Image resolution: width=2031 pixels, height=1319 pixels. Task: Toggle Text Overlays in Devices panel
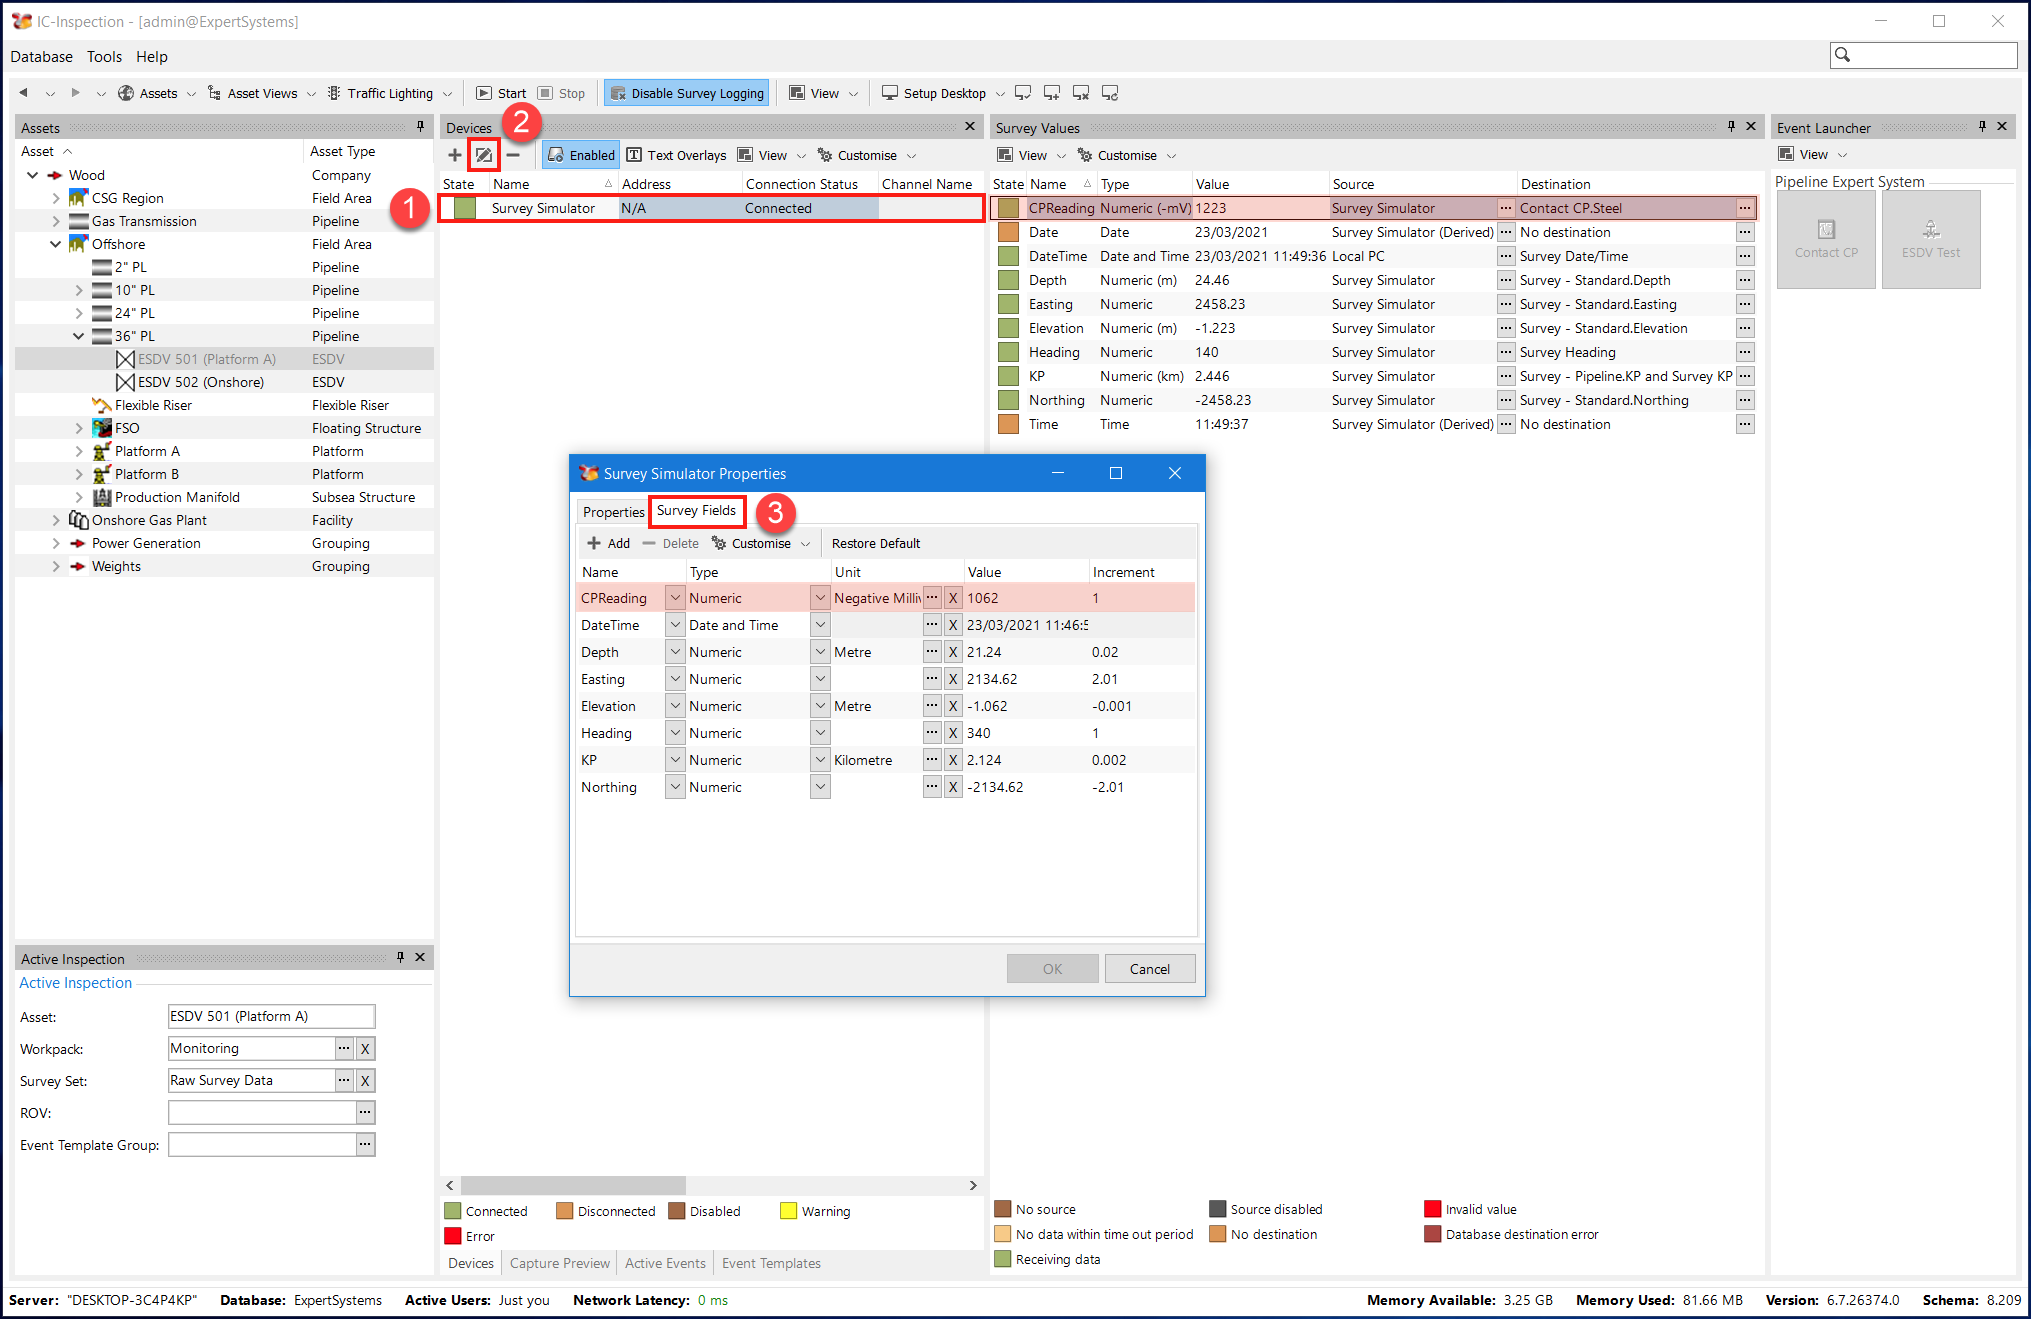click(x=676, y=155)
